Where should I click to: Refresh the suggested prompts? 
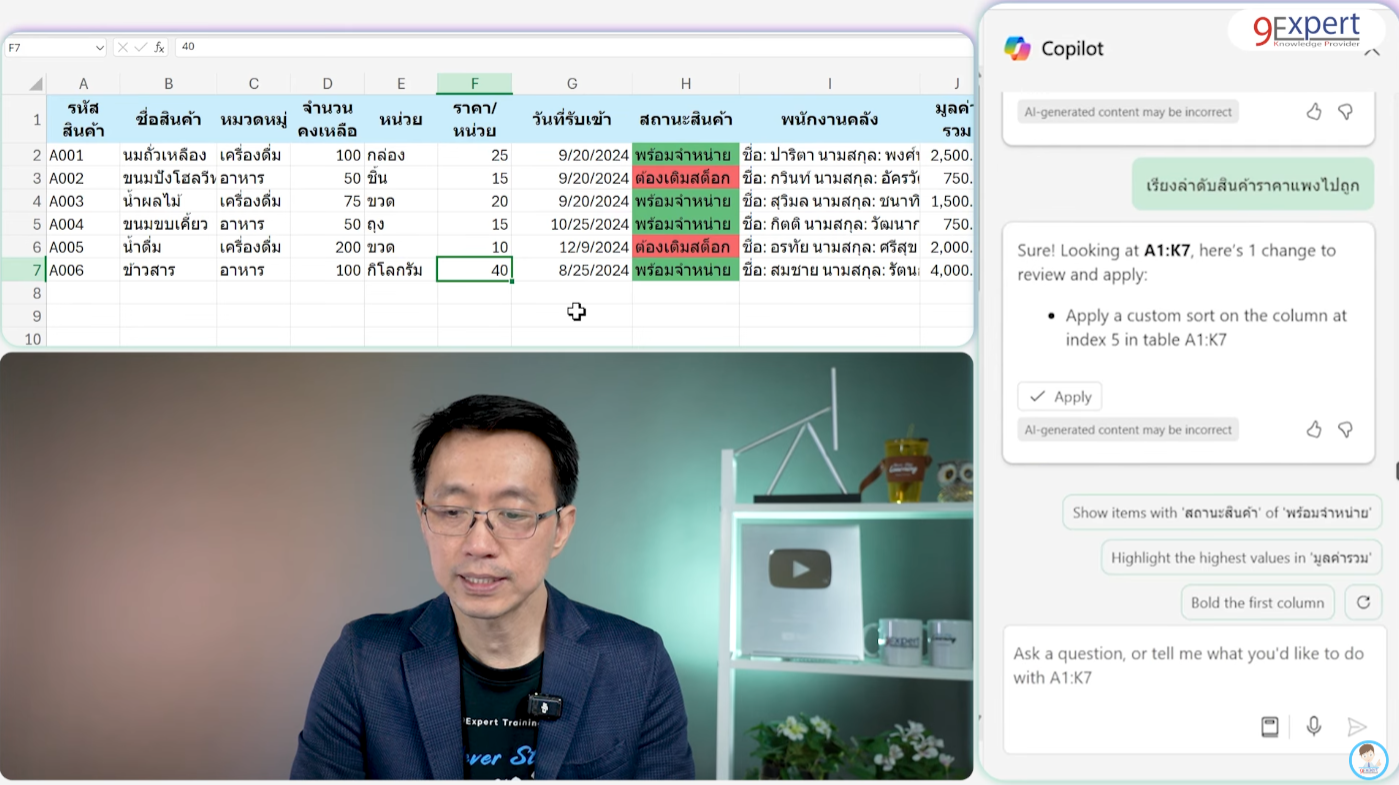click(x=1362, y=603)
